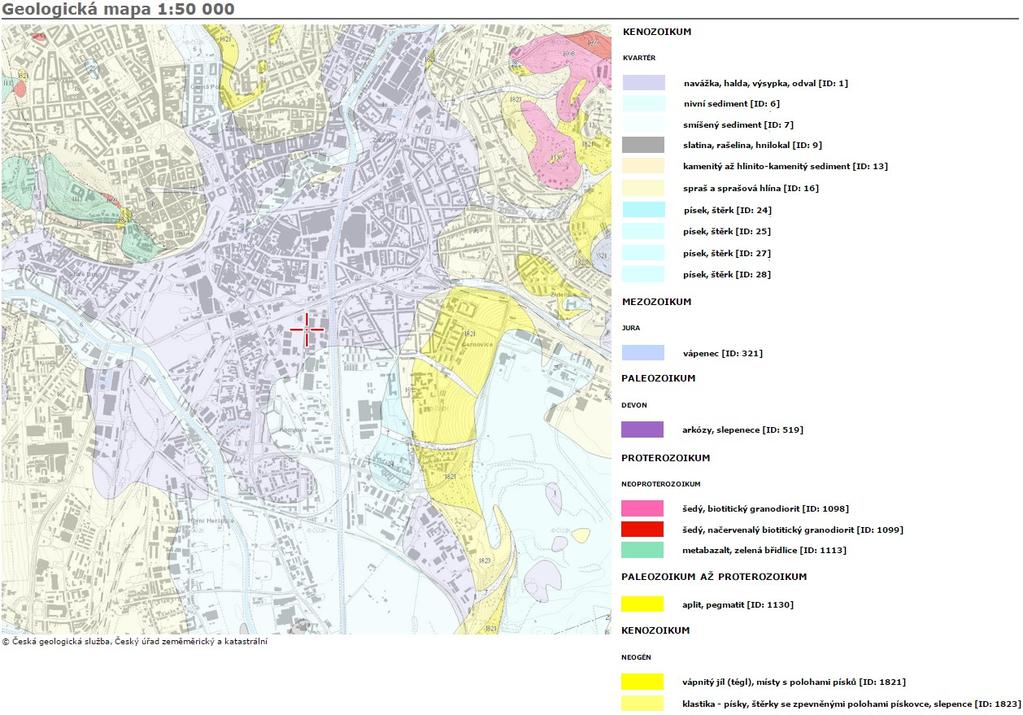
Task: Click pink swatch for biotitický granodiorit [ID: 1098]
Action: click(x=643, y=508)
